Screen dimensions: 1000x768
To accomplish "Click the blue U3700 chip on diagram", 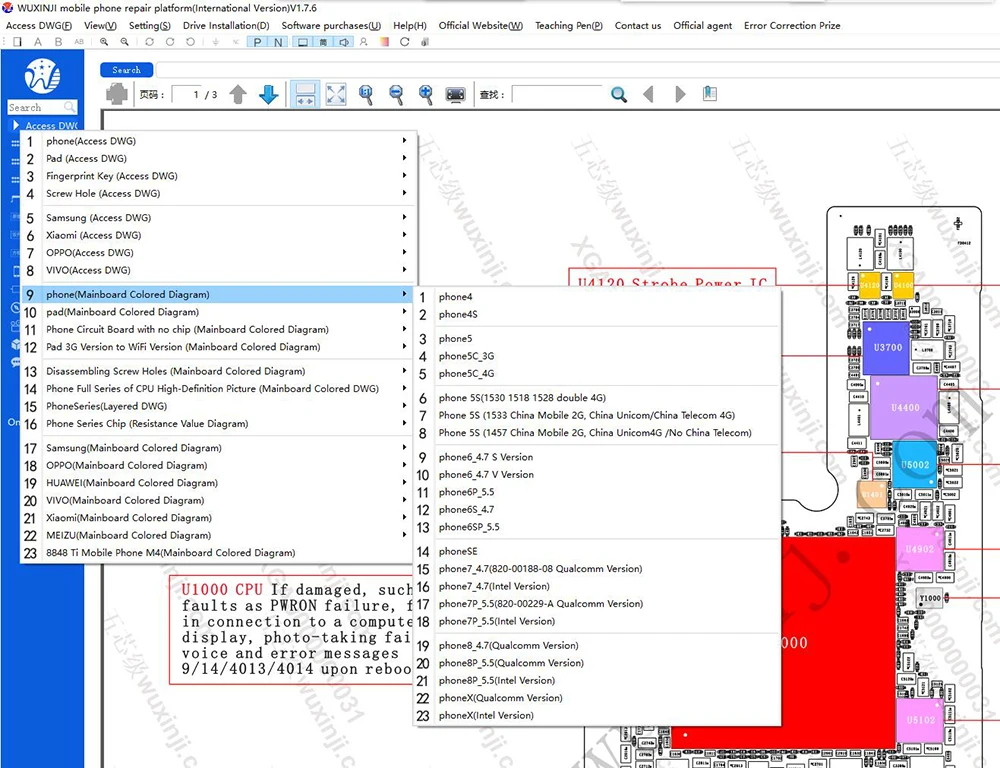I will tap(886, 348).
